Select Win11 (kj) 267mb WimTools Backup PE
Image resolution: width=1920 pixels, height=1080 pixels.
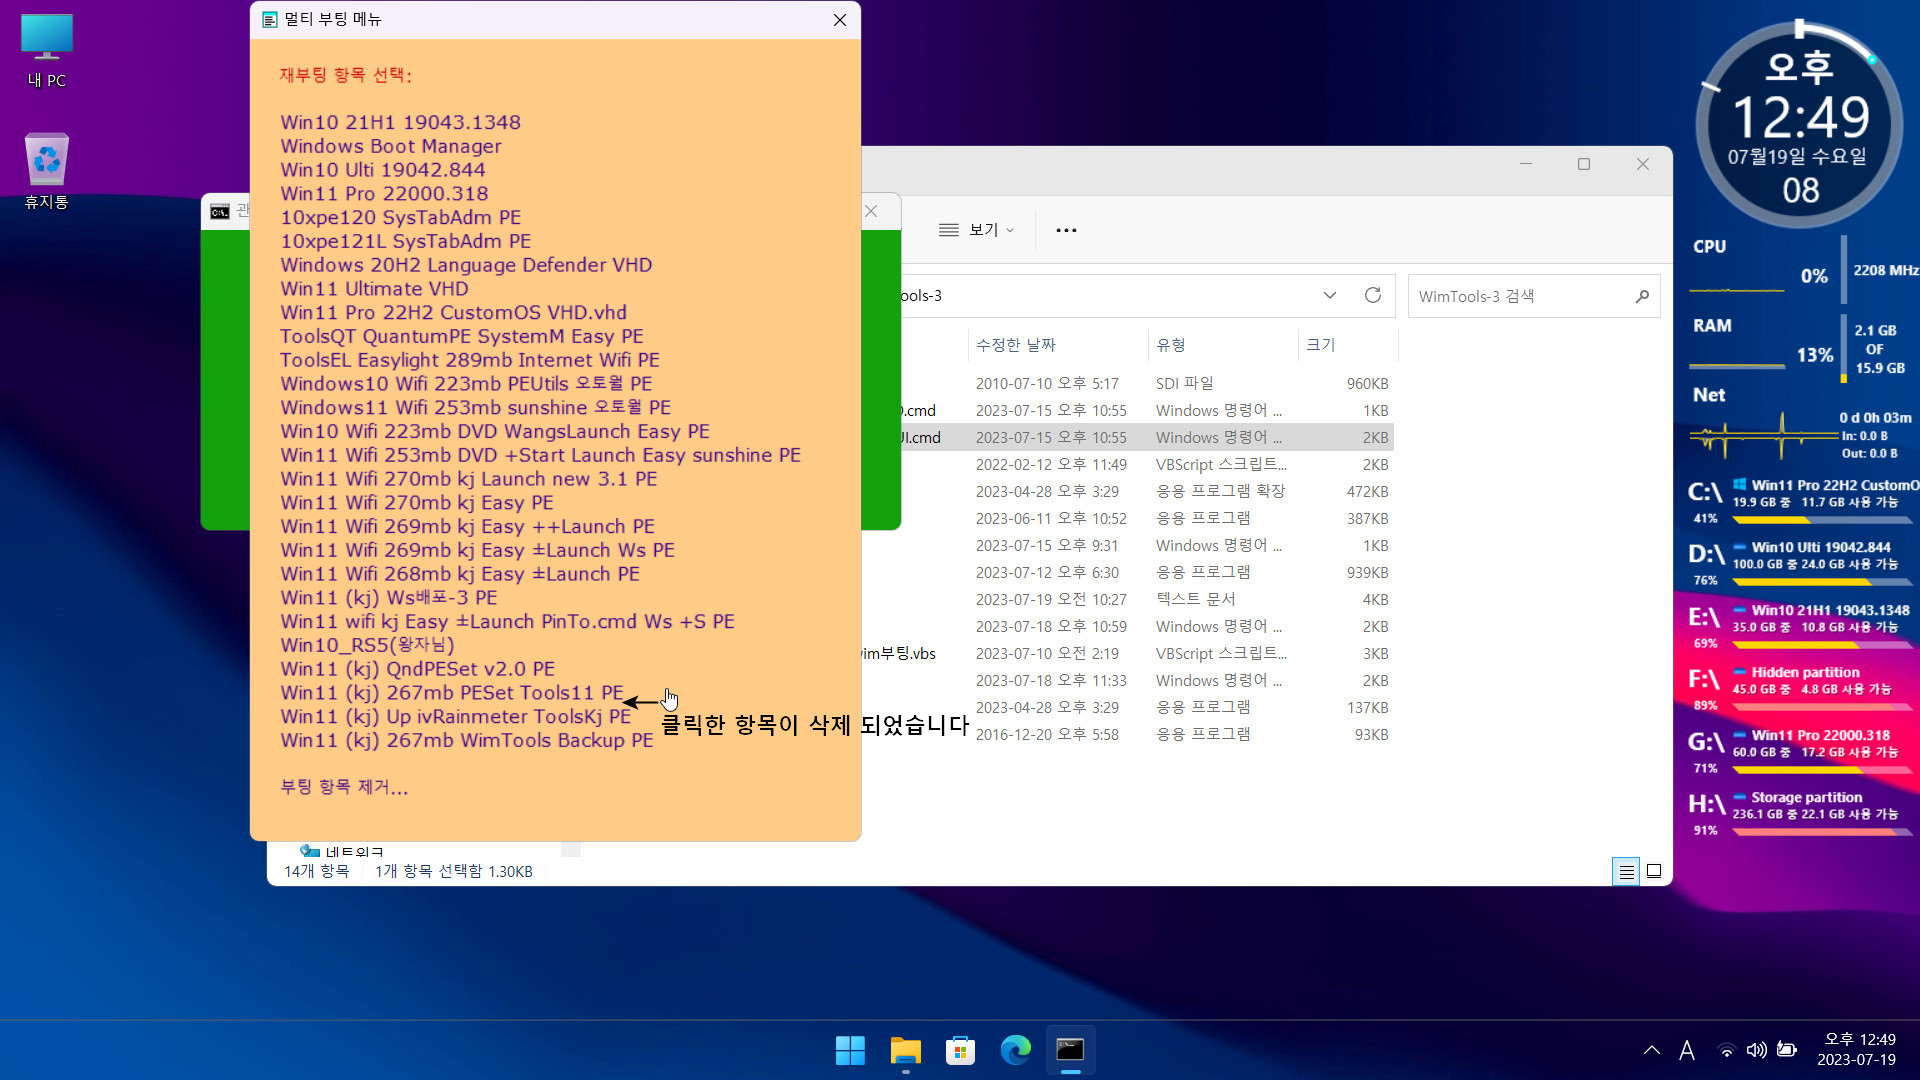466,741
